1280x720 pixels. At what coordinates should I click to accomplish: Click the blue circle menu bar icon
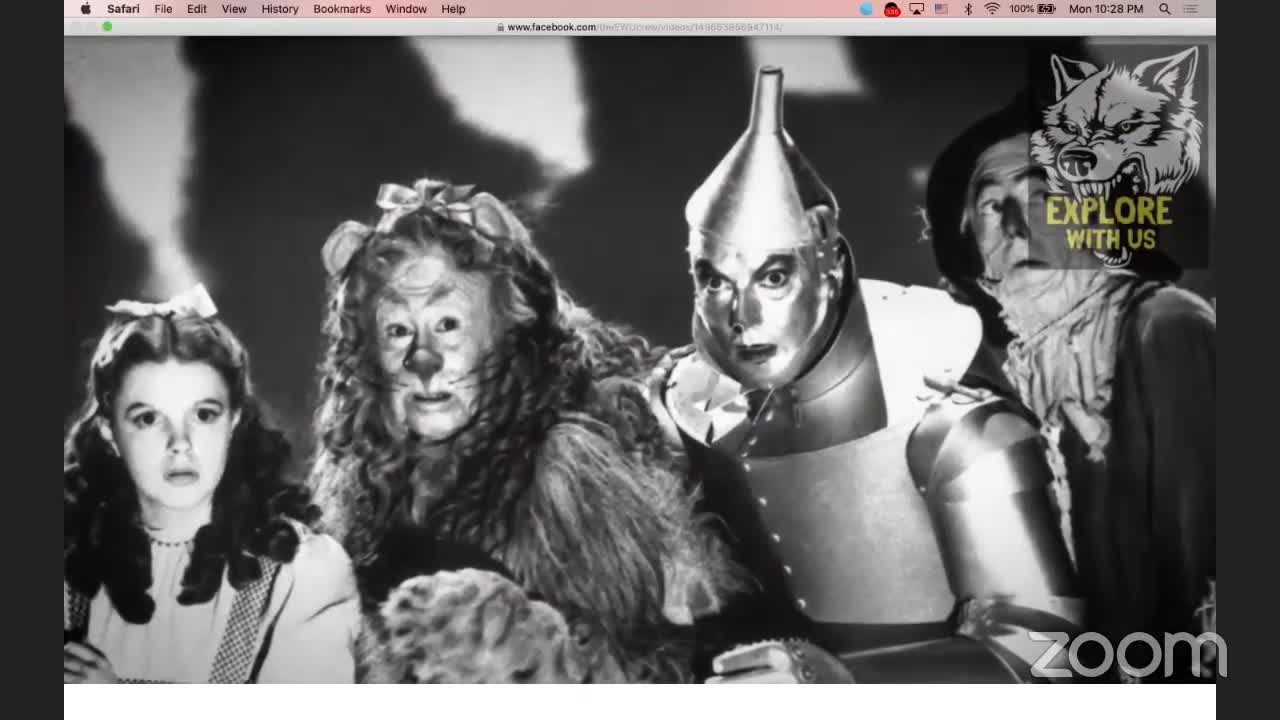pyautogui.click(x=866, y=9)
